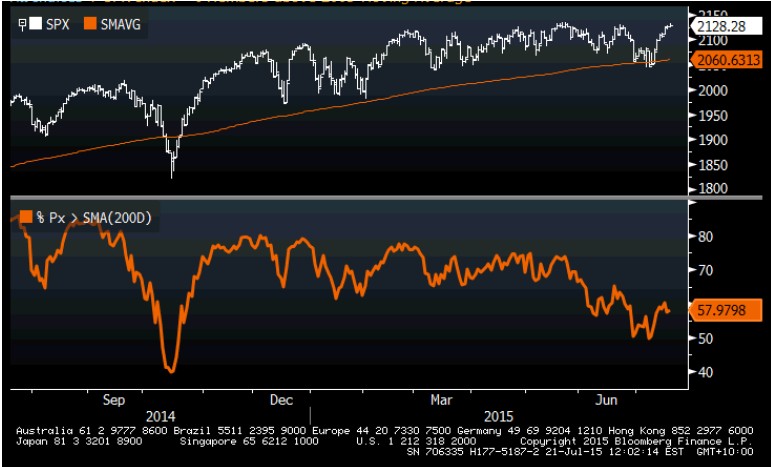
Task: Click the Australia 61 2 9777 8600 contact text
Action: (93, 431)
